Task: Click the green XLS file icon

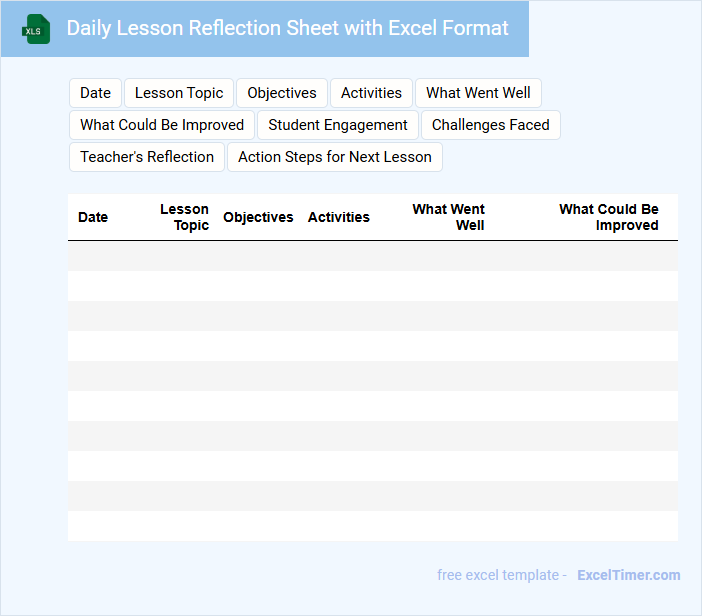Action: (x=36, y=29)
